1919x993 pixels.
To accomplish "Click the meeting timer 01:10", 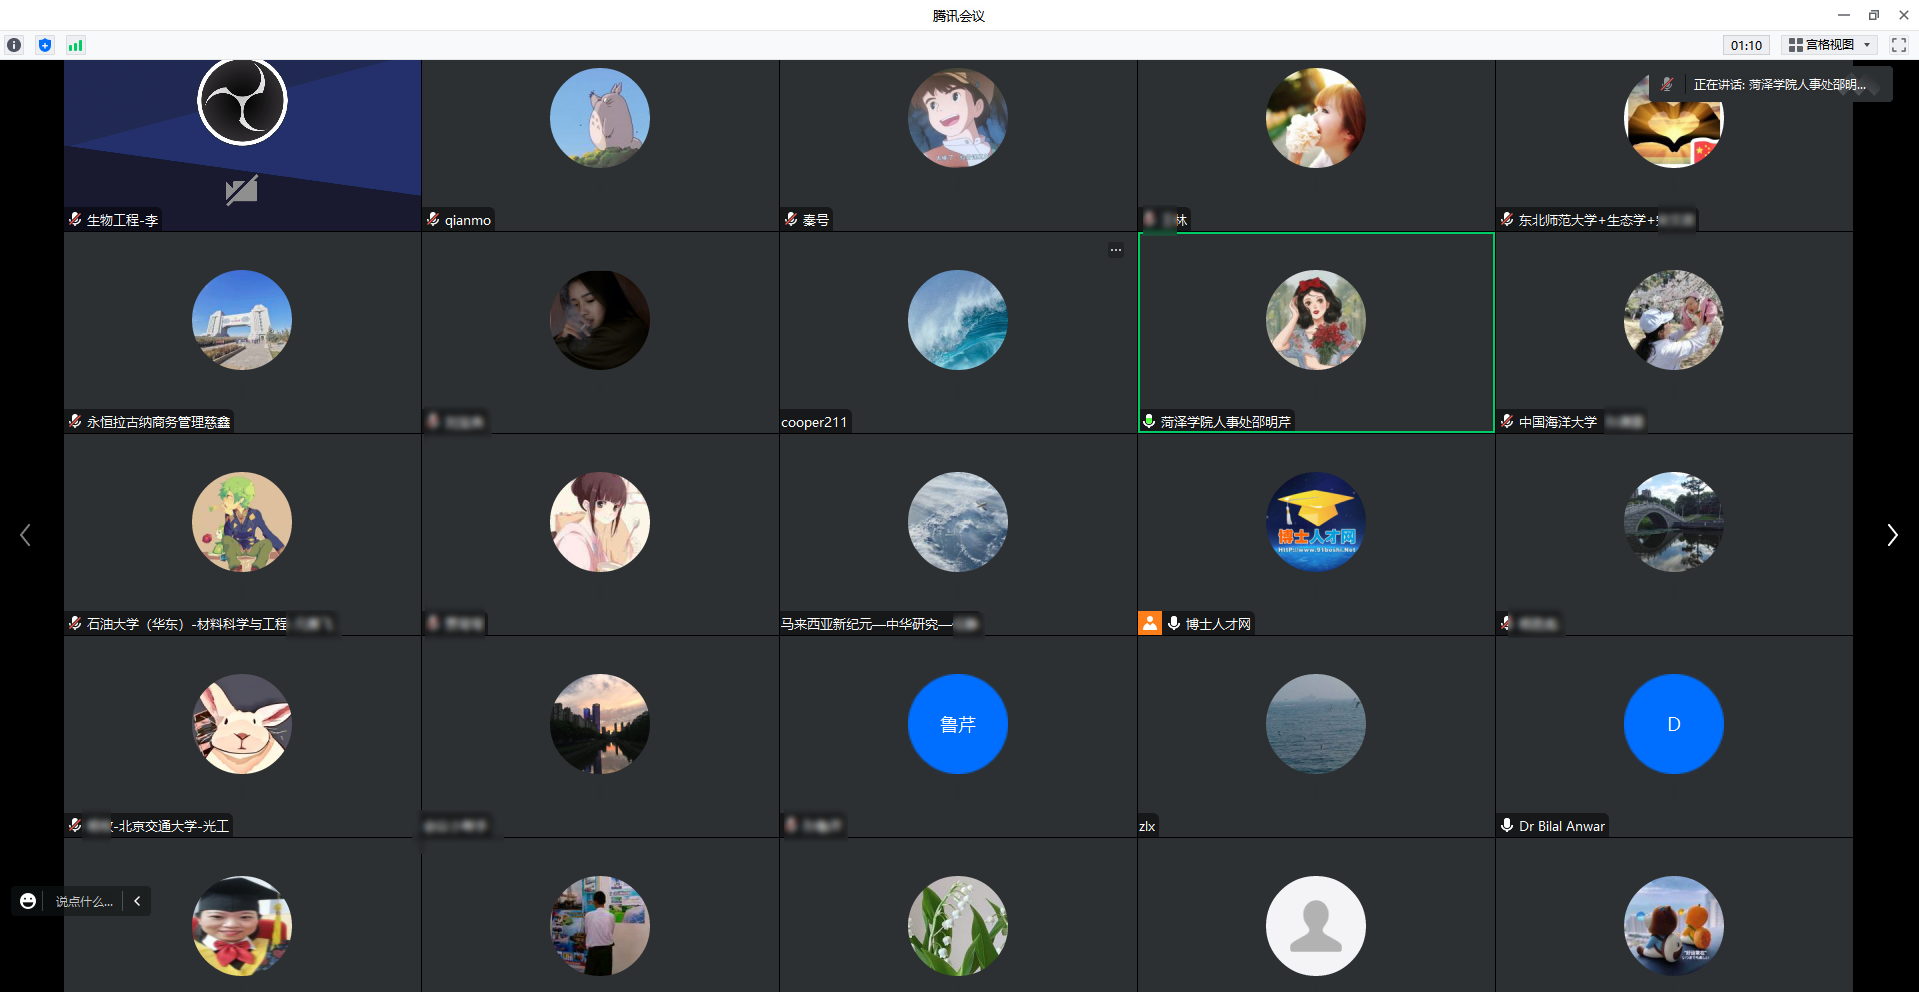I will pyautogui.click(x=1746, y=45).
